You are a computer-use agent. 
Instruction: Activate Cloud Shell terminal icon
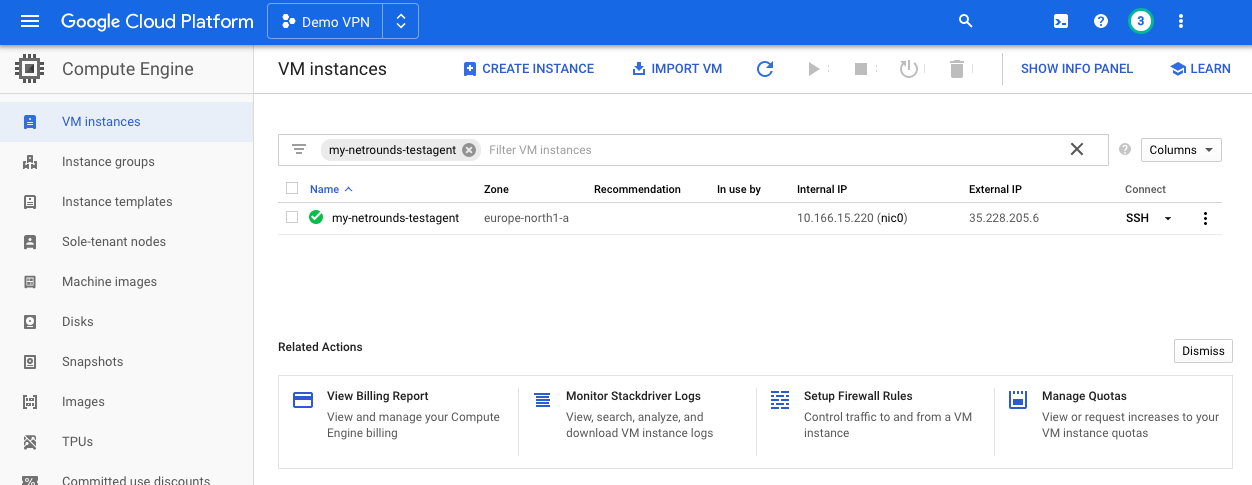(1062, 21)
